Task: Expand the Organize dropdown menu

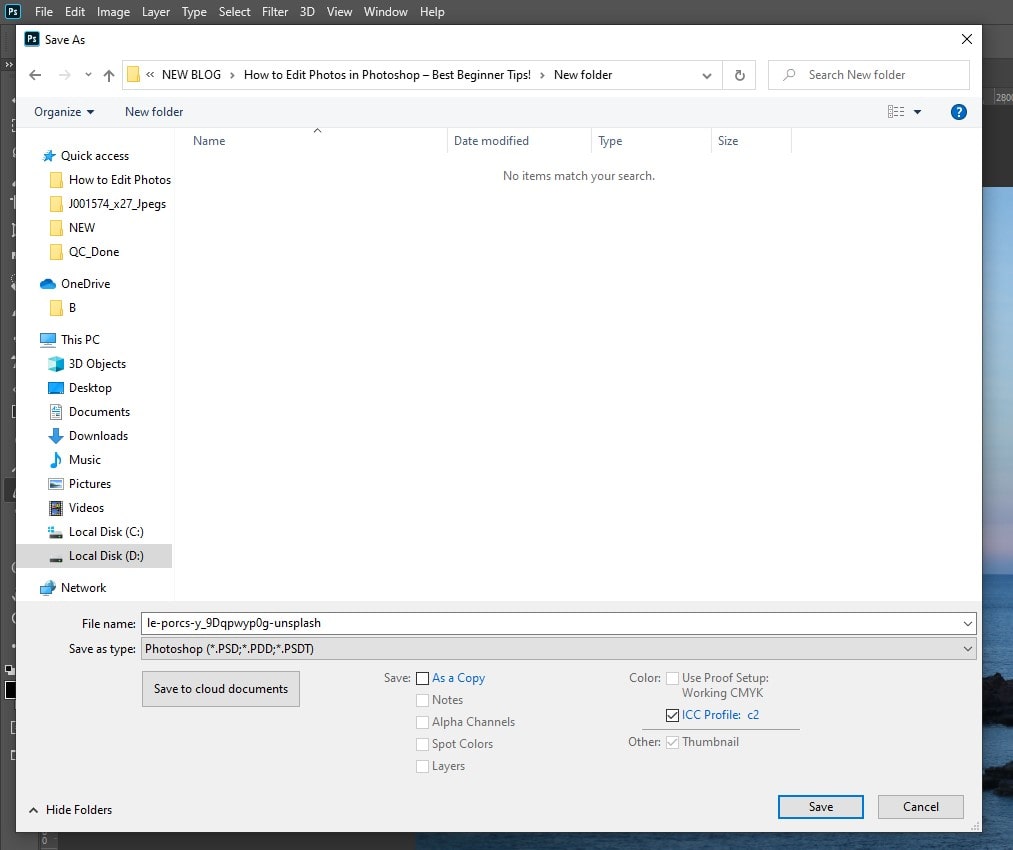Action: [x=64, y=112]
